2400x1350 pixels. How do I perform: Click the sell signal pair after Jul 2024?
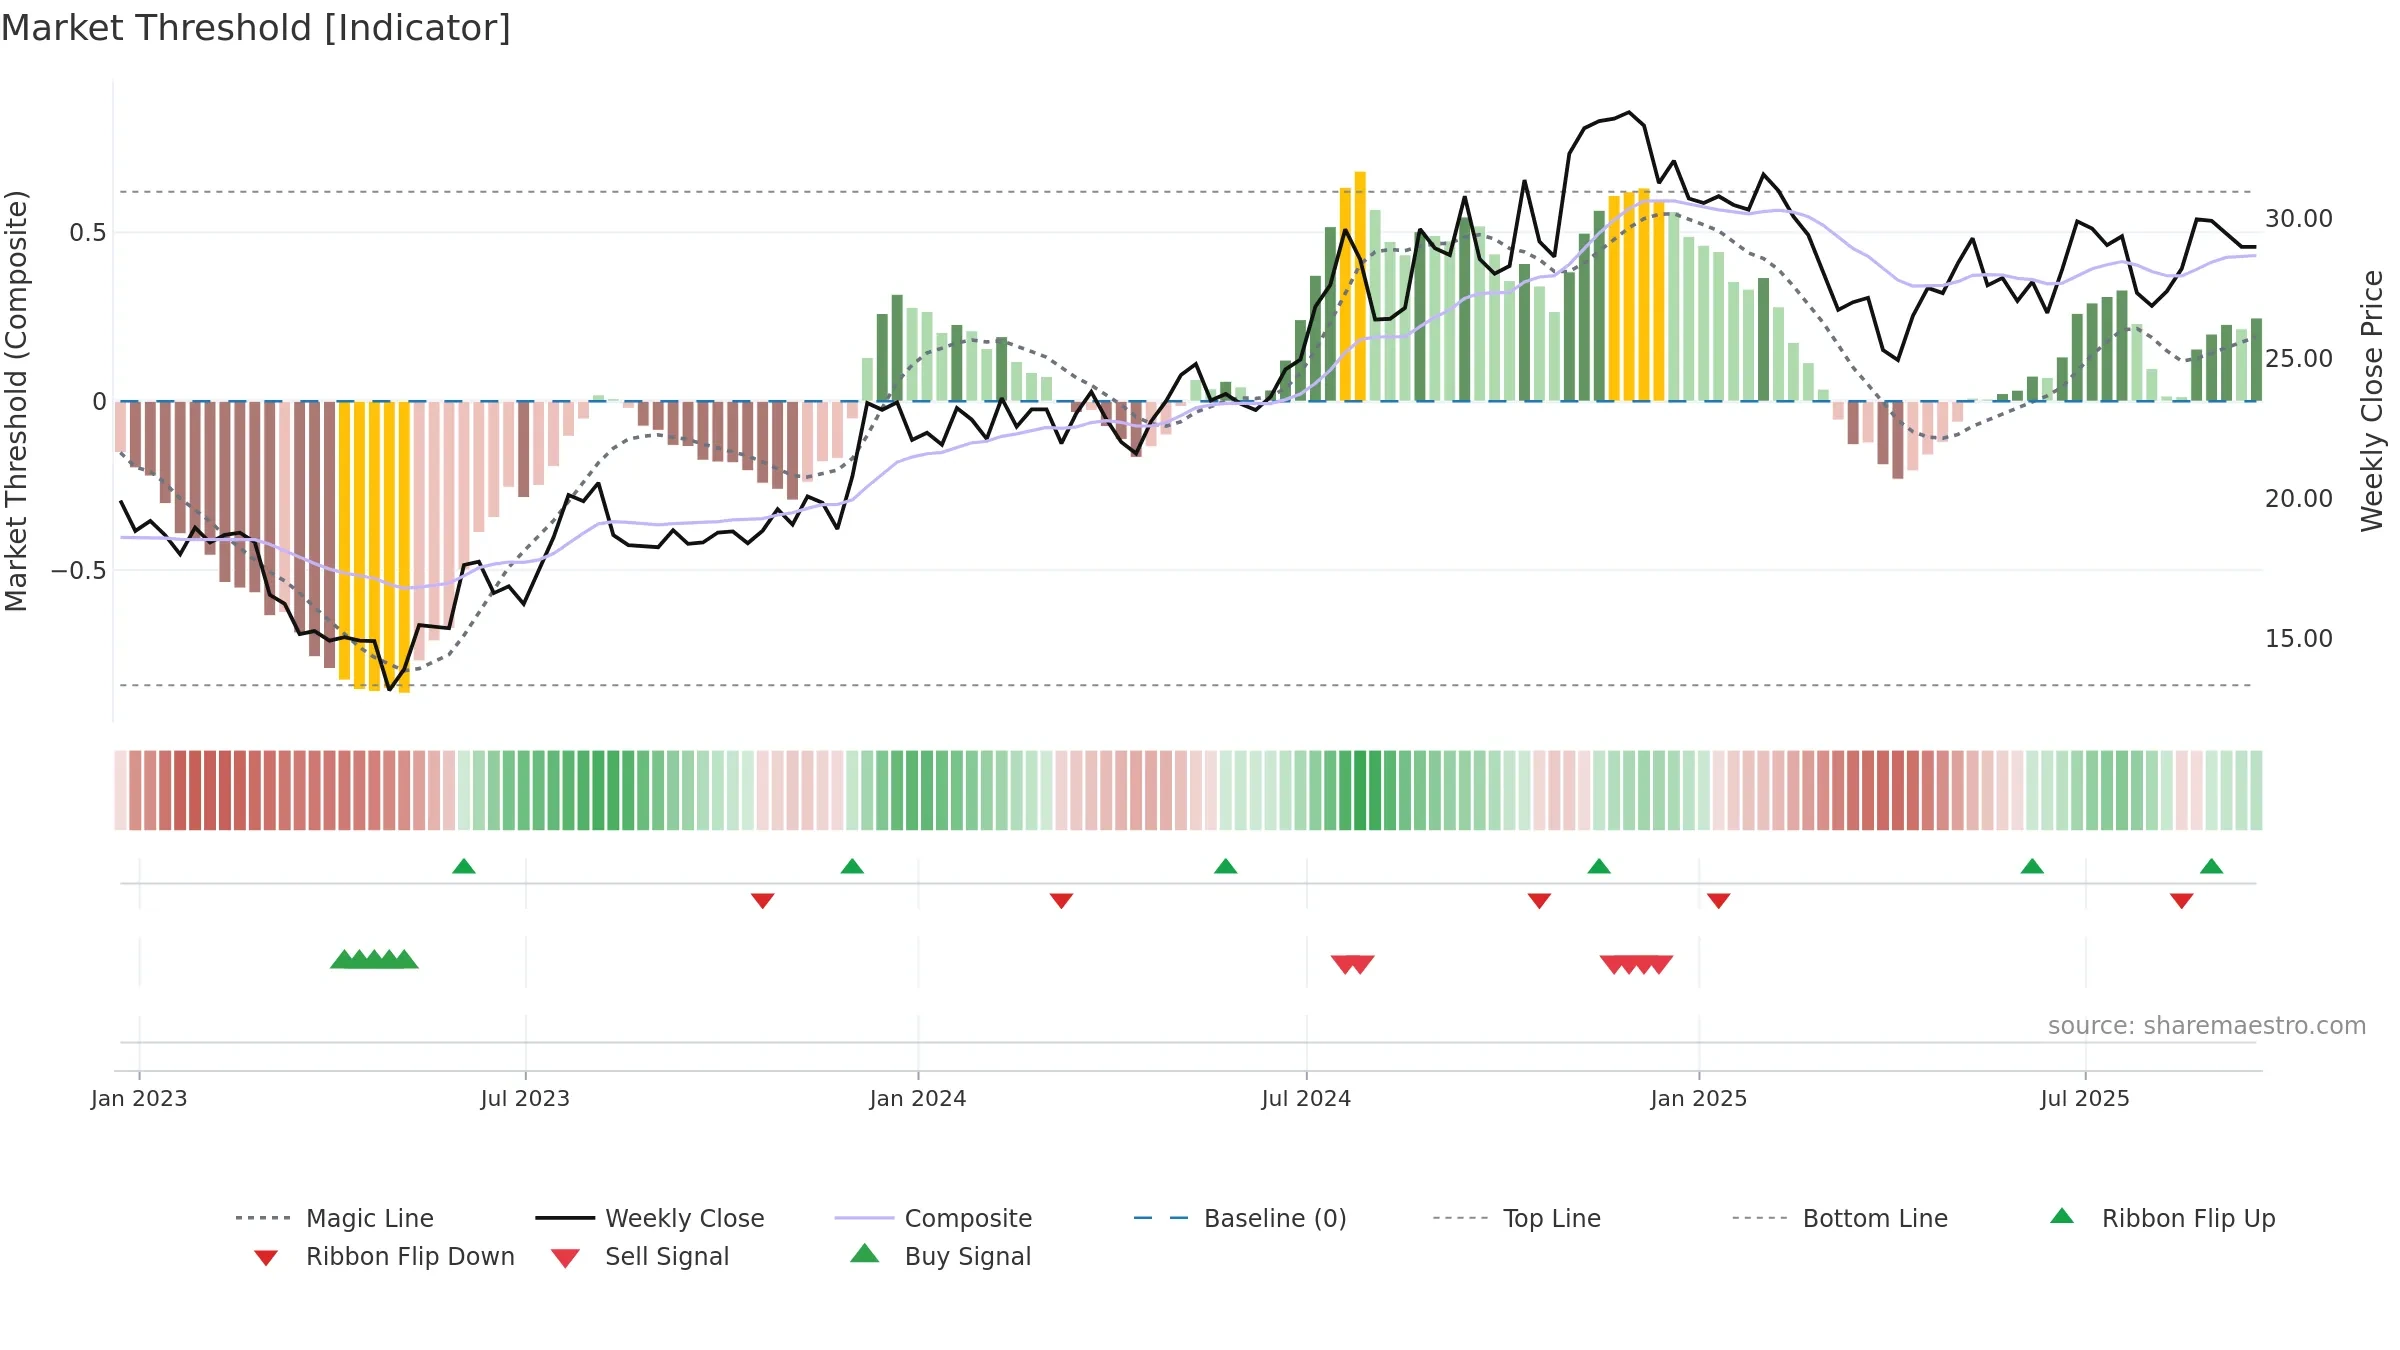pos(1353,964)
